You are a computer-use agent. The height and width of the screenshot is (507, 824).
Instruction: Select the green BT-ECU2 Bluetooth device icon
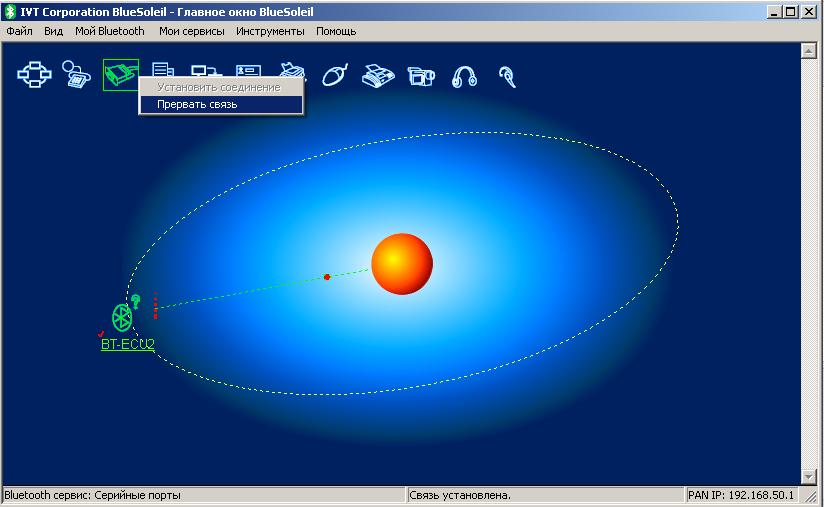123,318
